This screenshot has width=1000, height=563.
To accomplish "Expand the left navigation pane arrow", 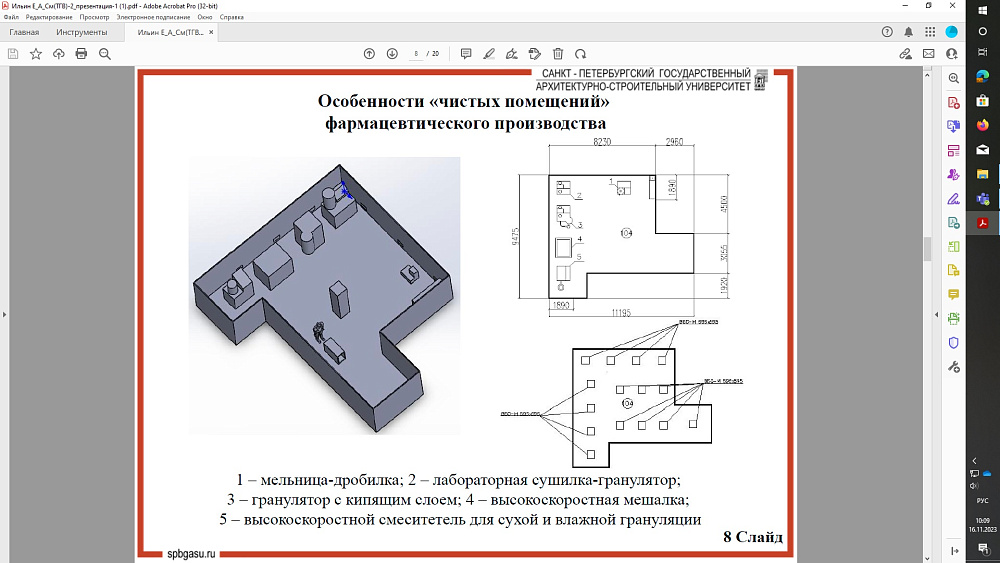I will 4,314.
